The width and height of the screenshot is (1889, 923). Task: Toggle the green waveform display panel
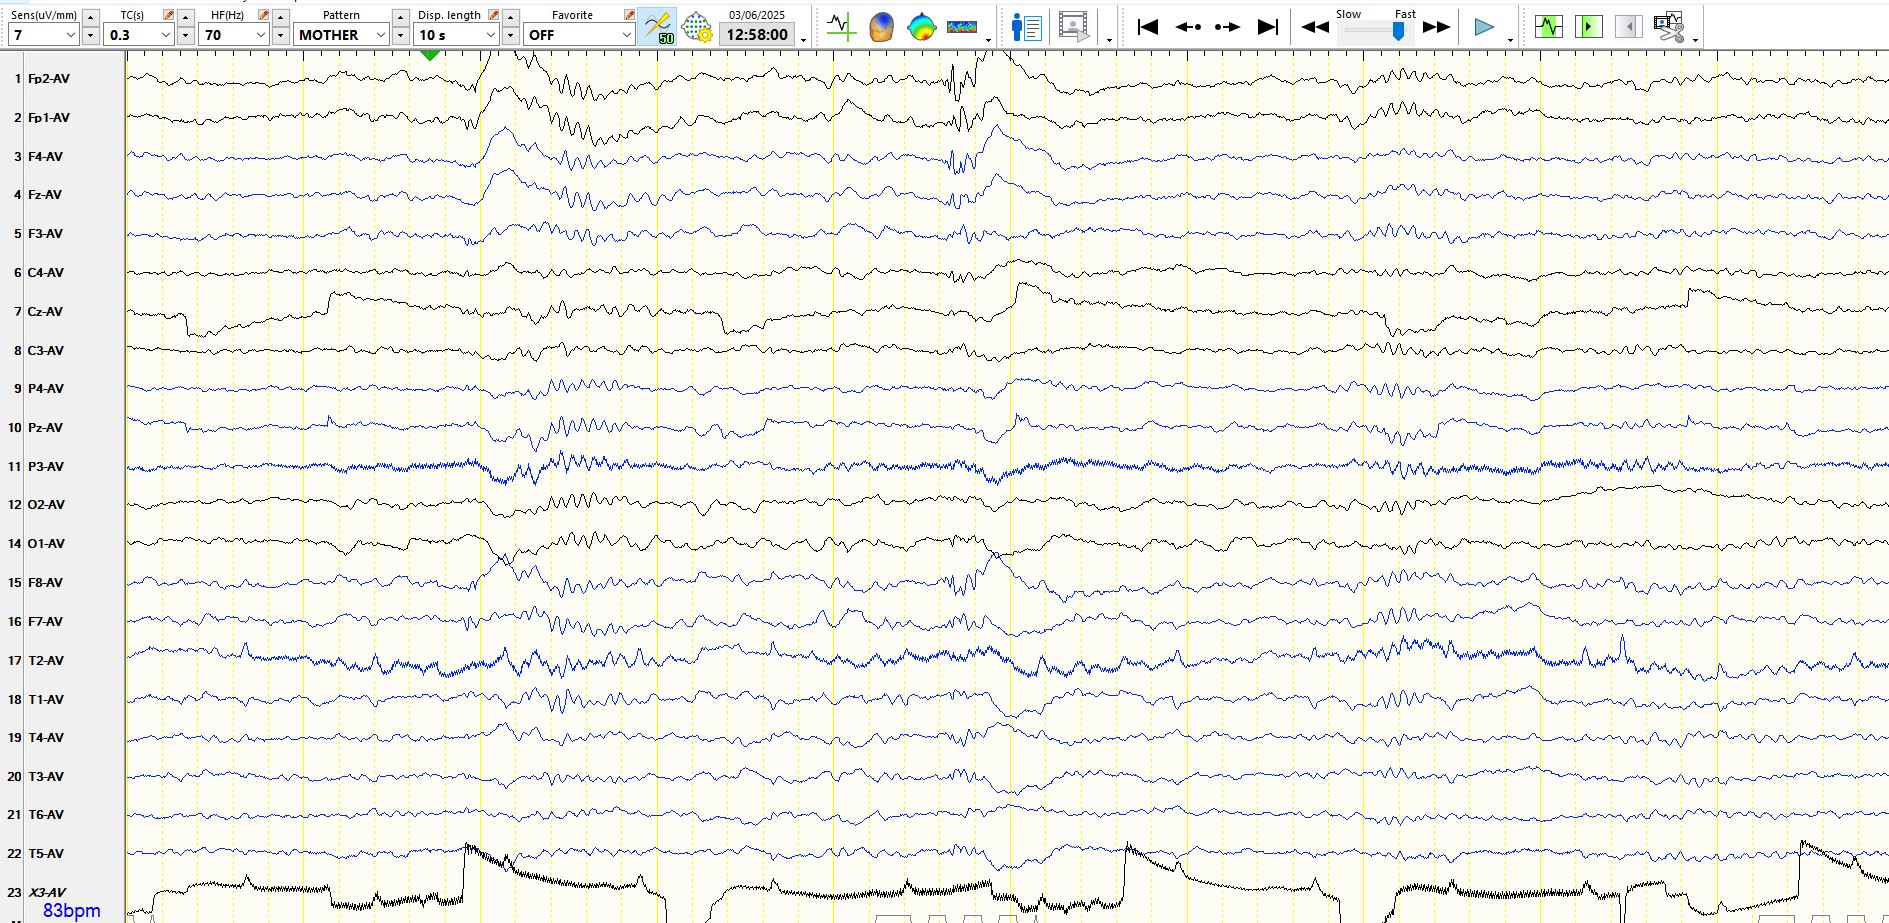(1548, 27)
